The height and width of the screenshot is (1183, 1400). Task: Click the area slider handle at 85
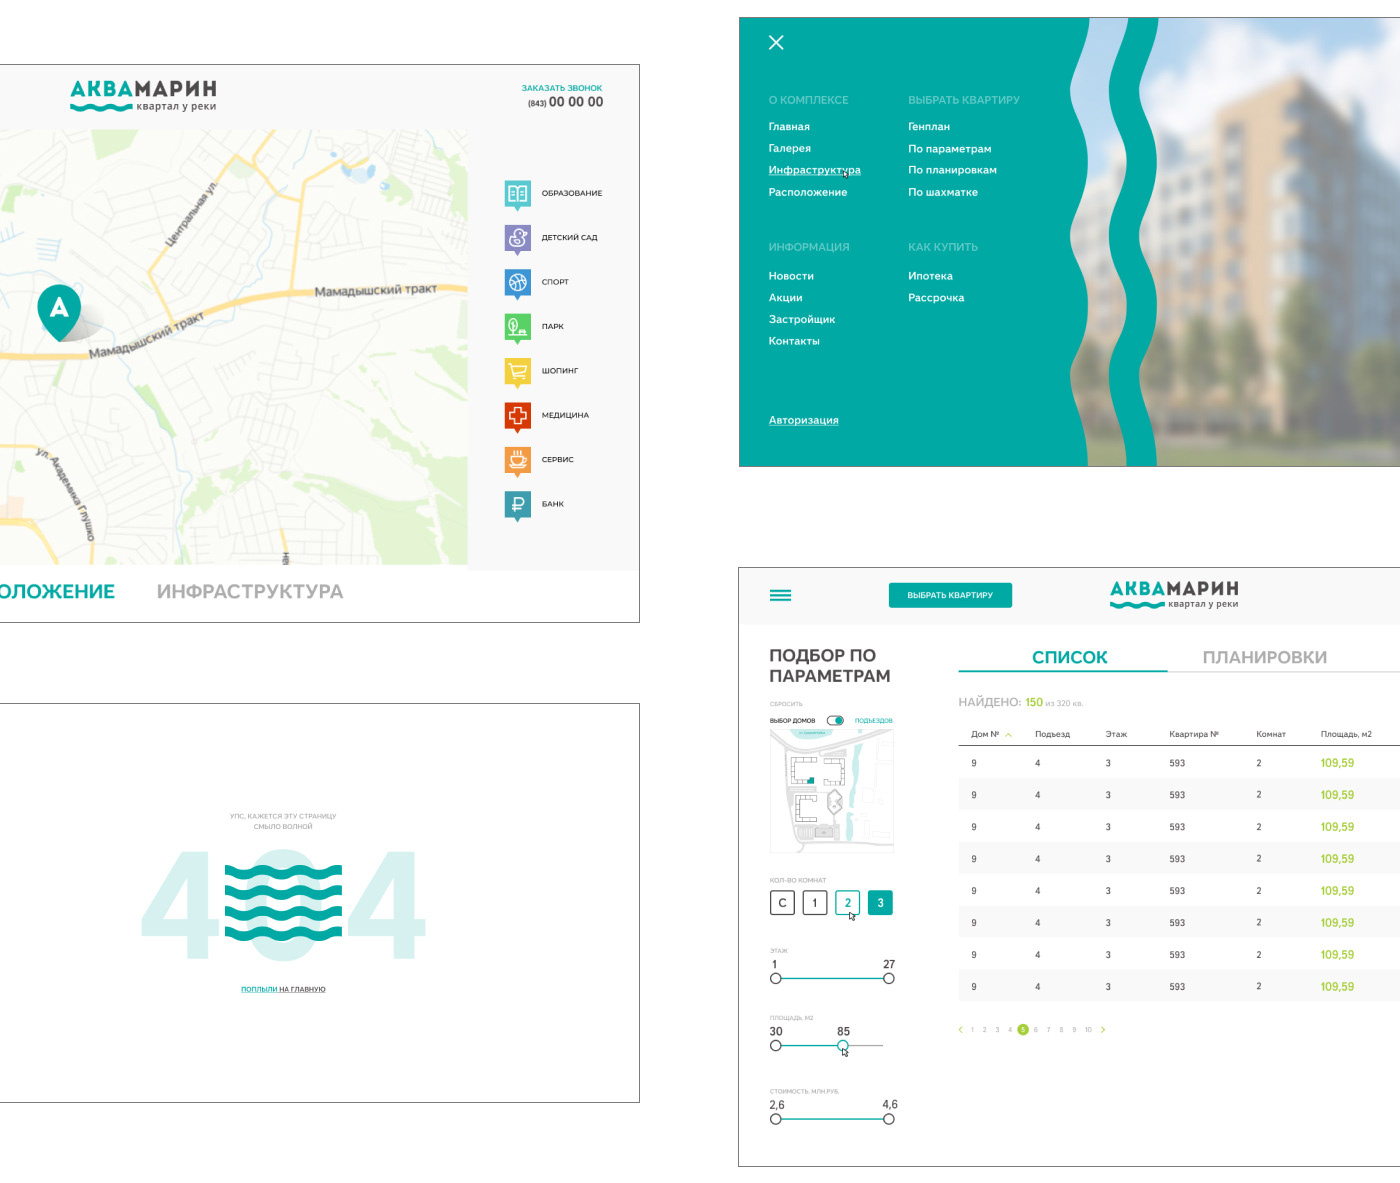tap(843, 1046)
